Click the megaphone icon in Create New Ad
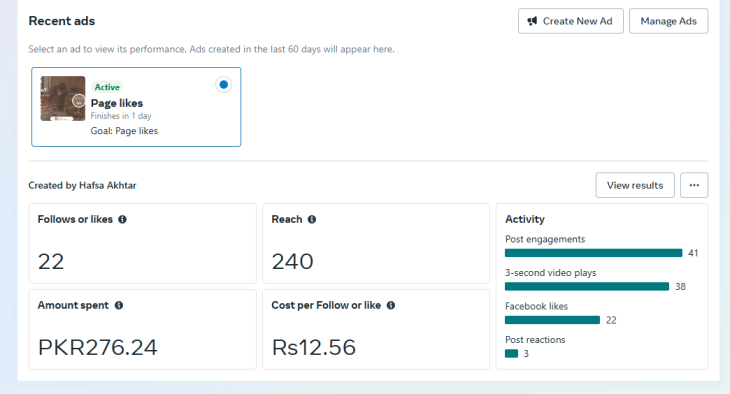 (532, 21)
